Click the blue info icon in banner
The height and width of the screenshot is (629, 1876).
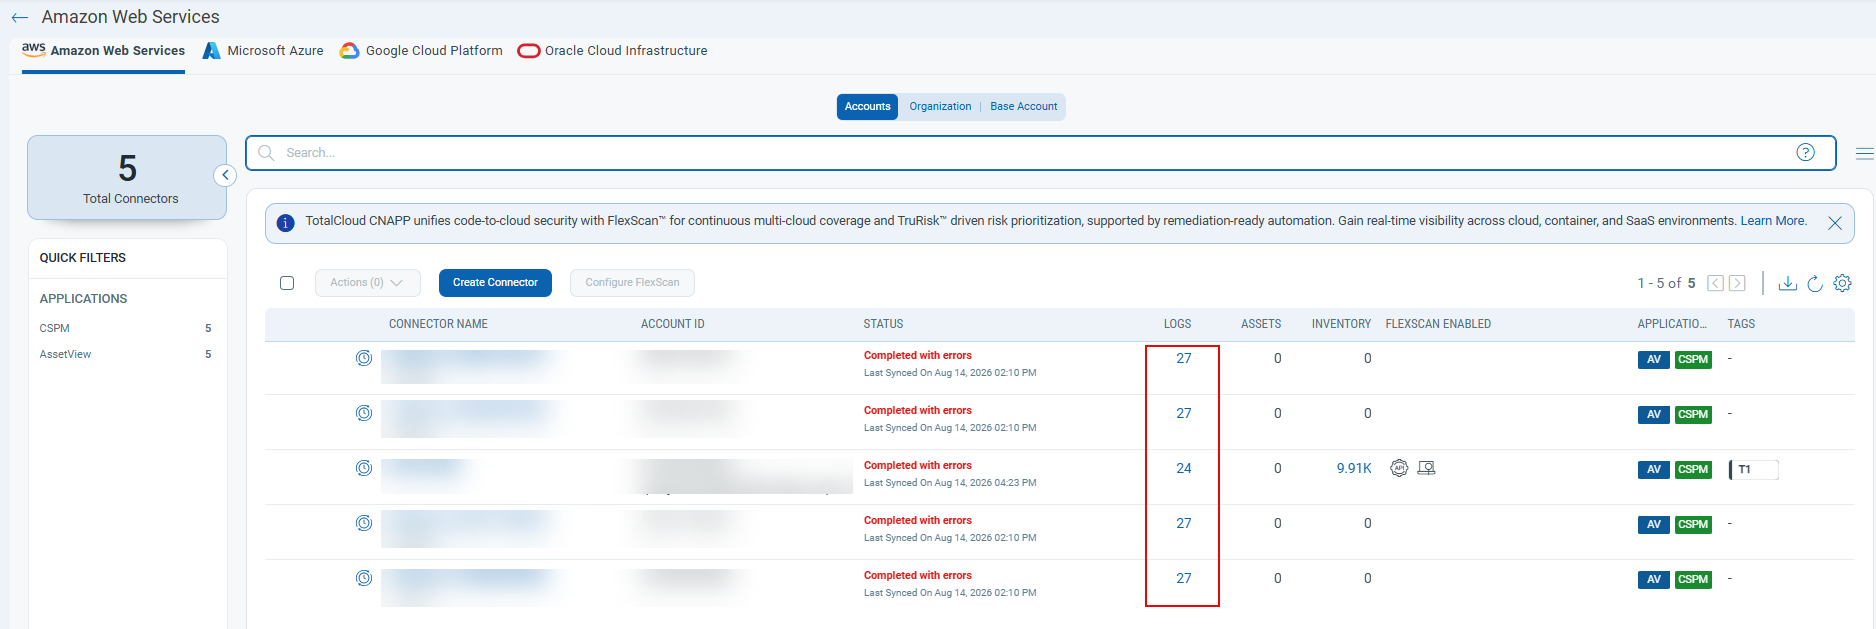[285, 223]
